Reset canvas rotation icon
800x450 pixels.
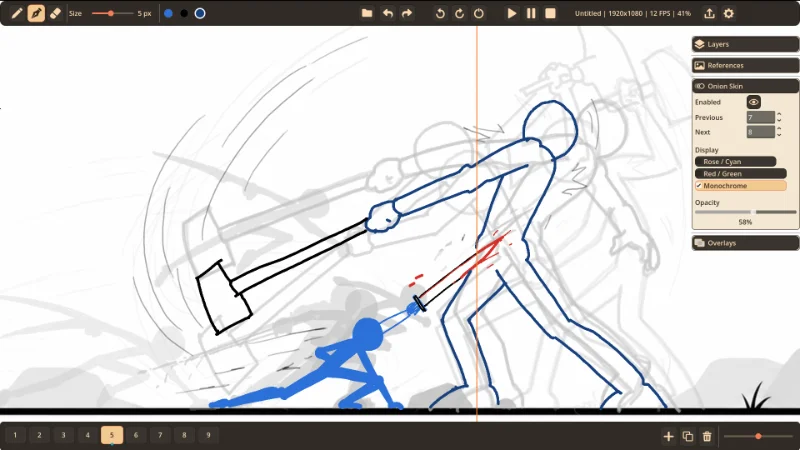point(479,13)
